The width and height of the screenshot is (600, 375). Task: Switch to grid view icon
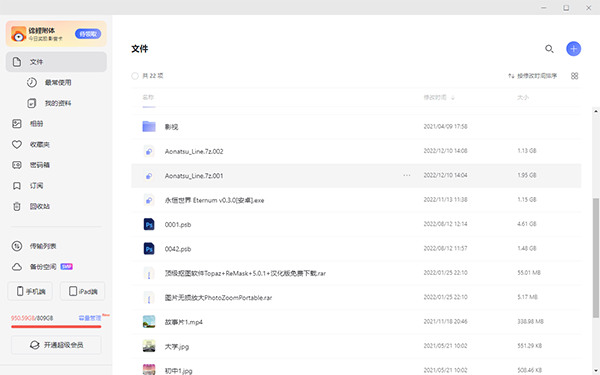(574, 76)
